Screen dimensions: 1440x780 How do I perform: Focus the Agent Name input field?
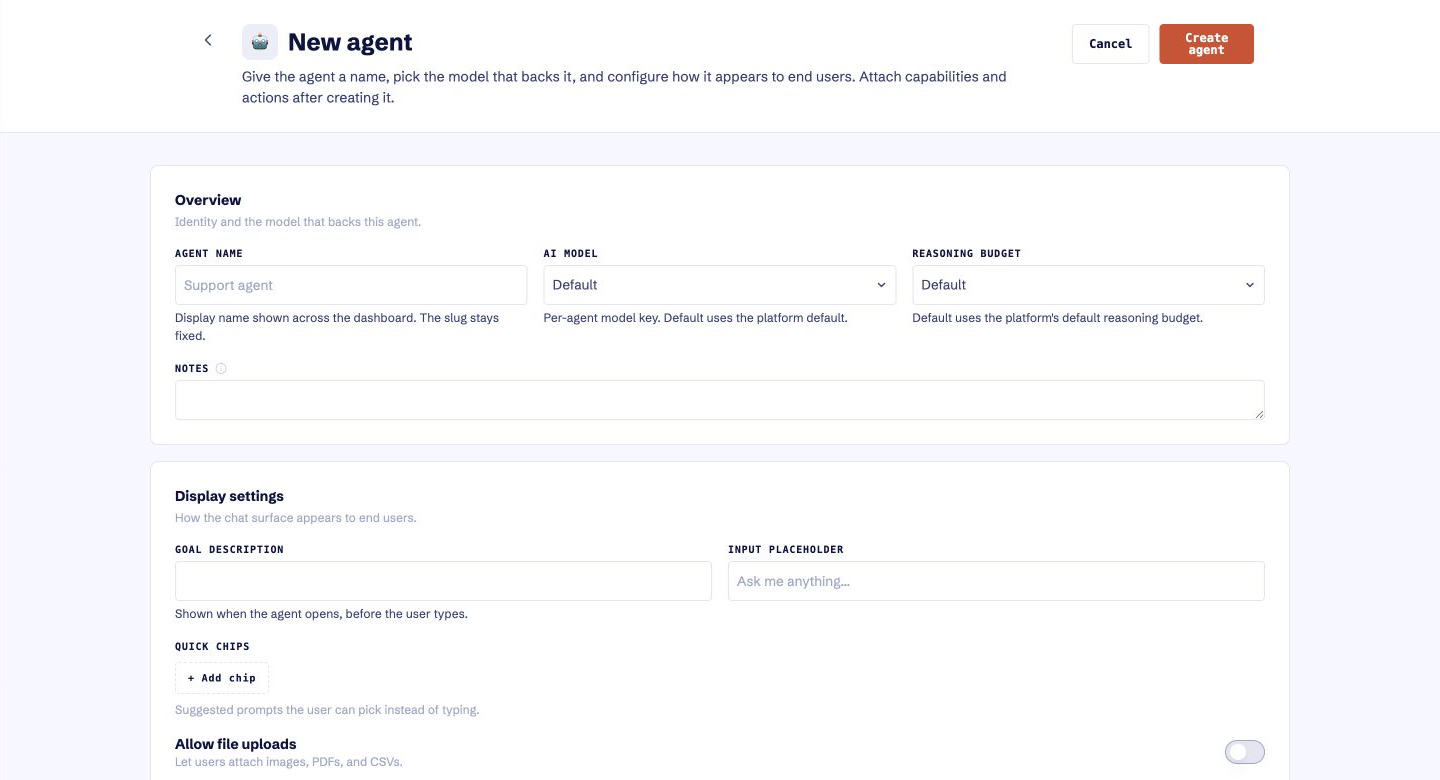[x=351, y=285]
